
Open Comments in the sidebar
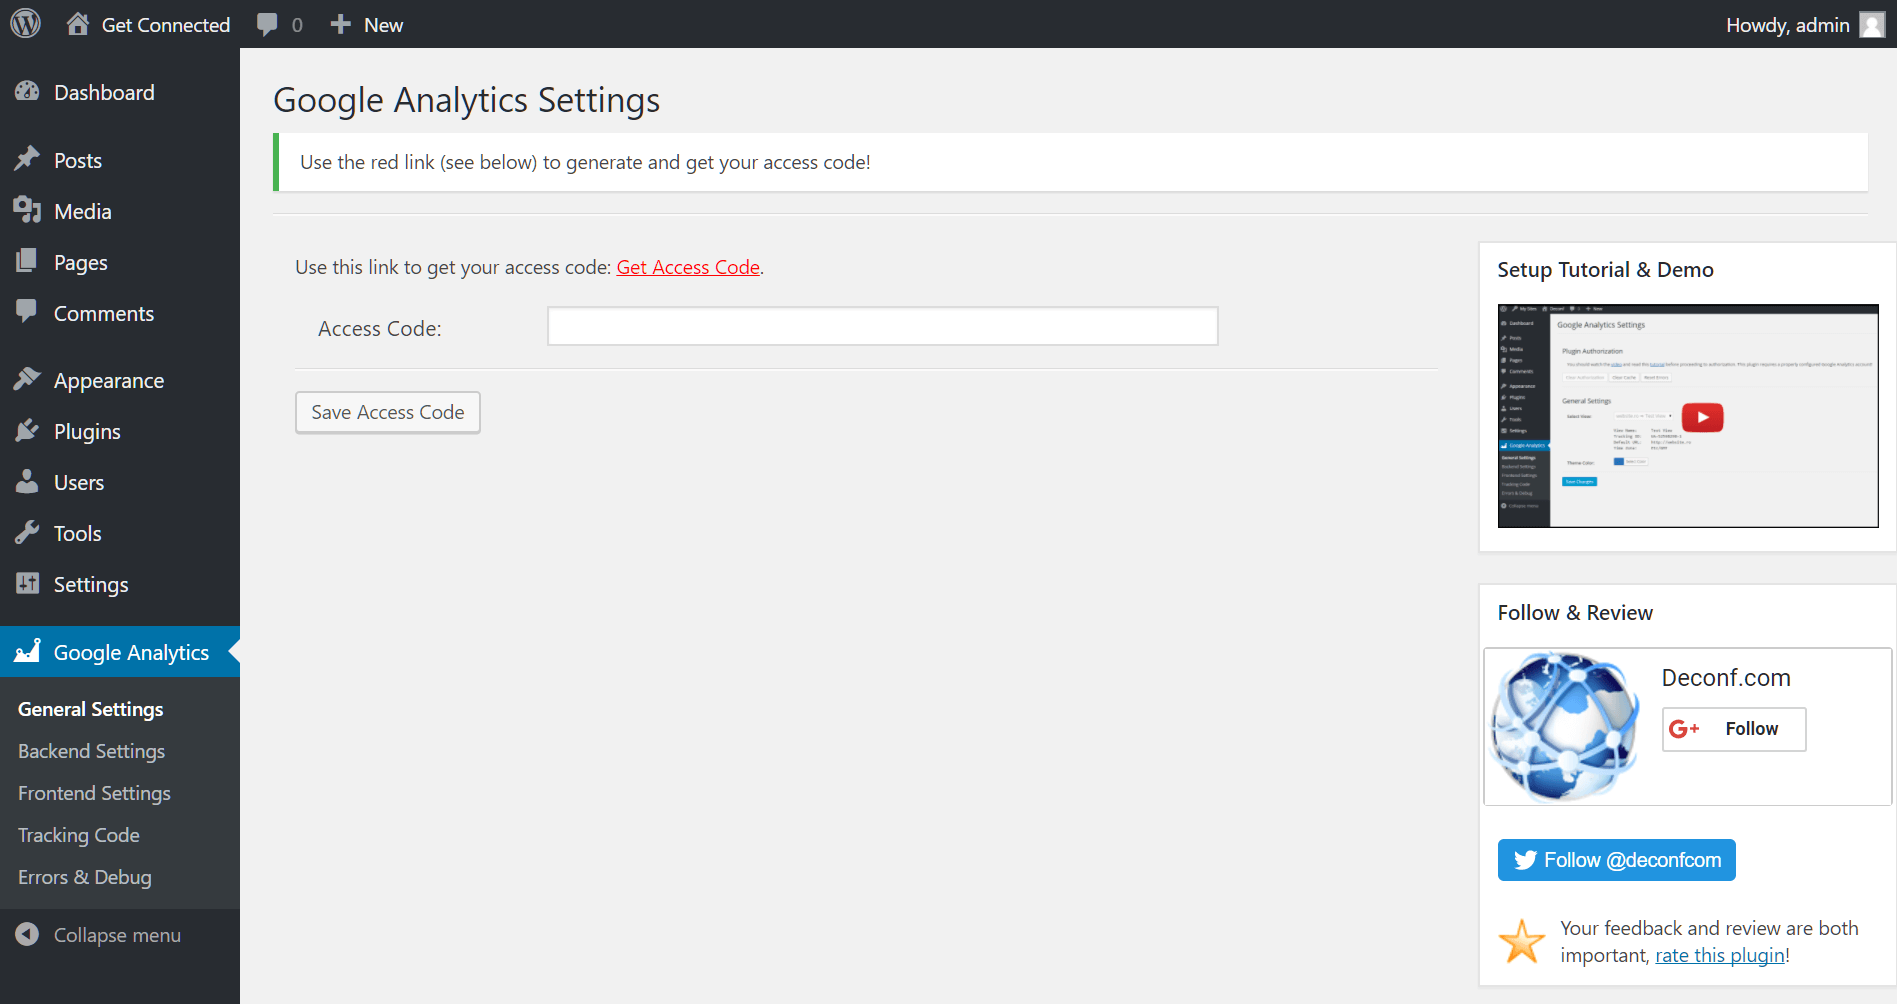120,313
